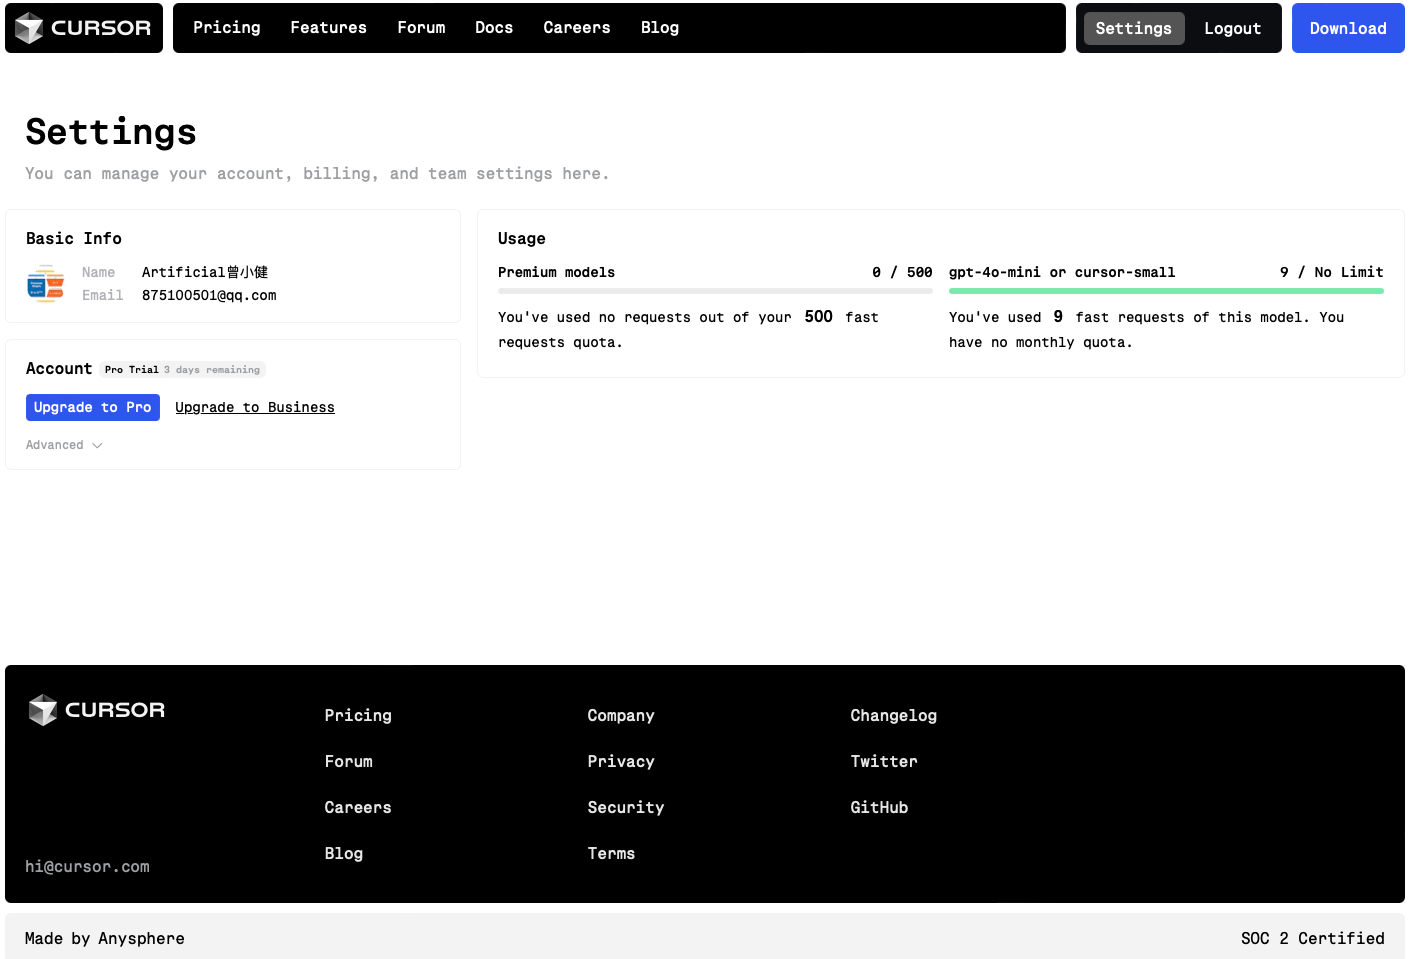Open Features in the top navigation

coord(329,28)
